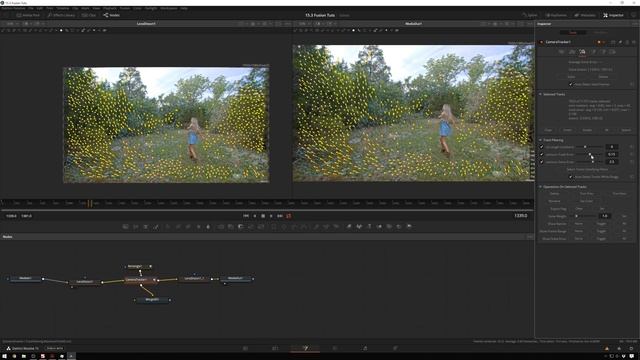Open Windows Start menu
640x360 pixels.
pos(4,356)
